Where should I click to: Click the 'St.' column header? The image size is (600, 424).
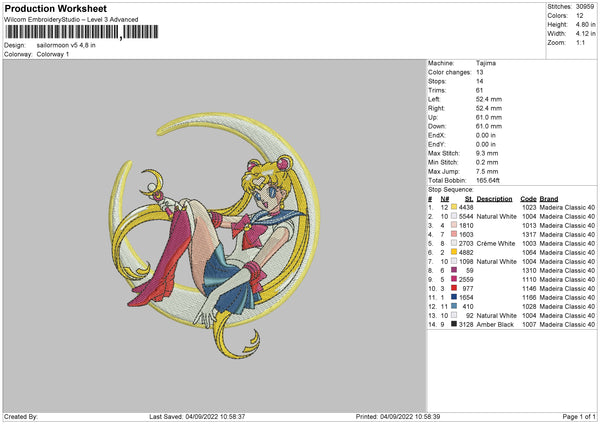point(469,199)
